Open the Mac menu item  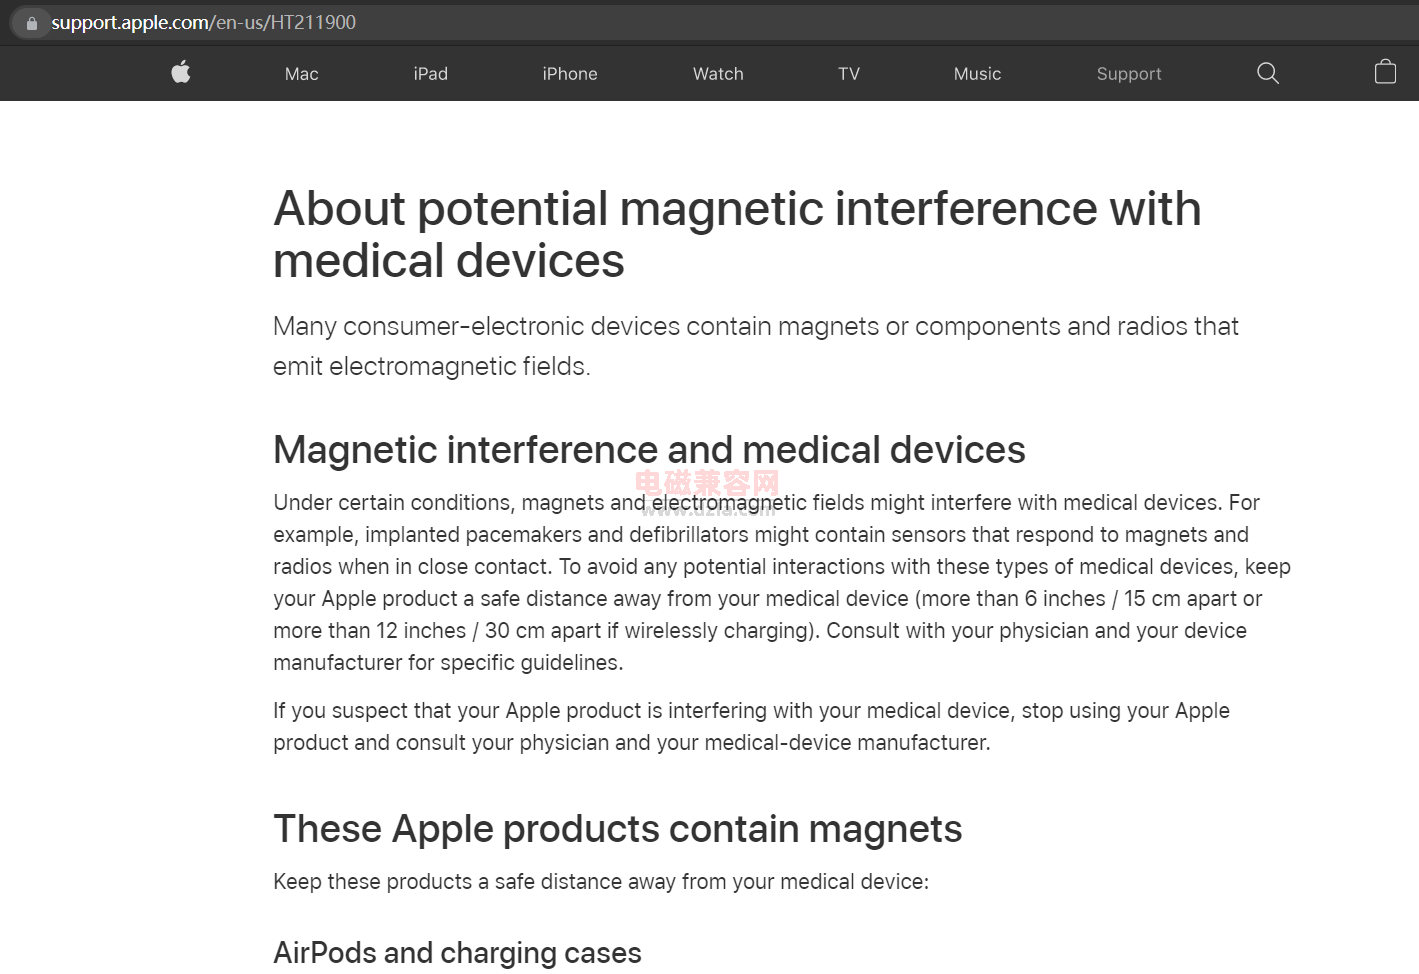click(302, 74)
